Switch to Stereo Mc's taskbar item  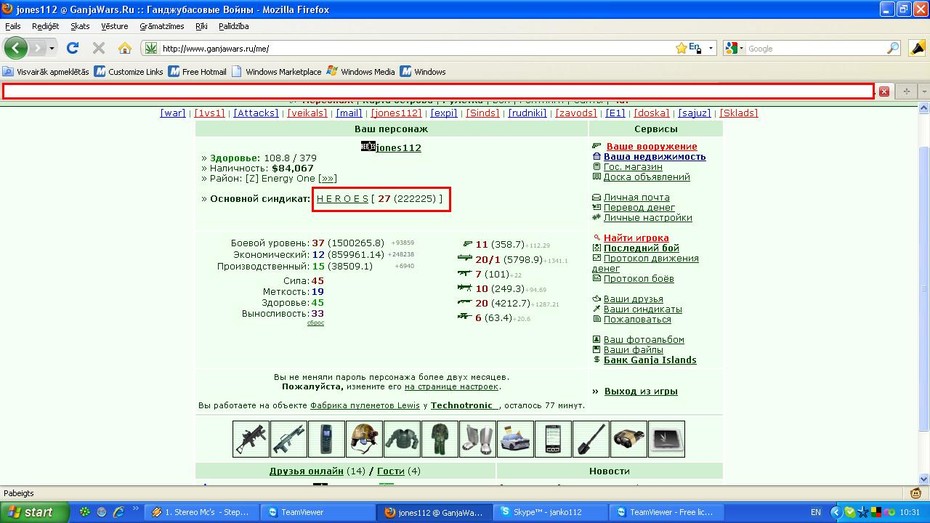pyautogui.click(x=203, y=512)
